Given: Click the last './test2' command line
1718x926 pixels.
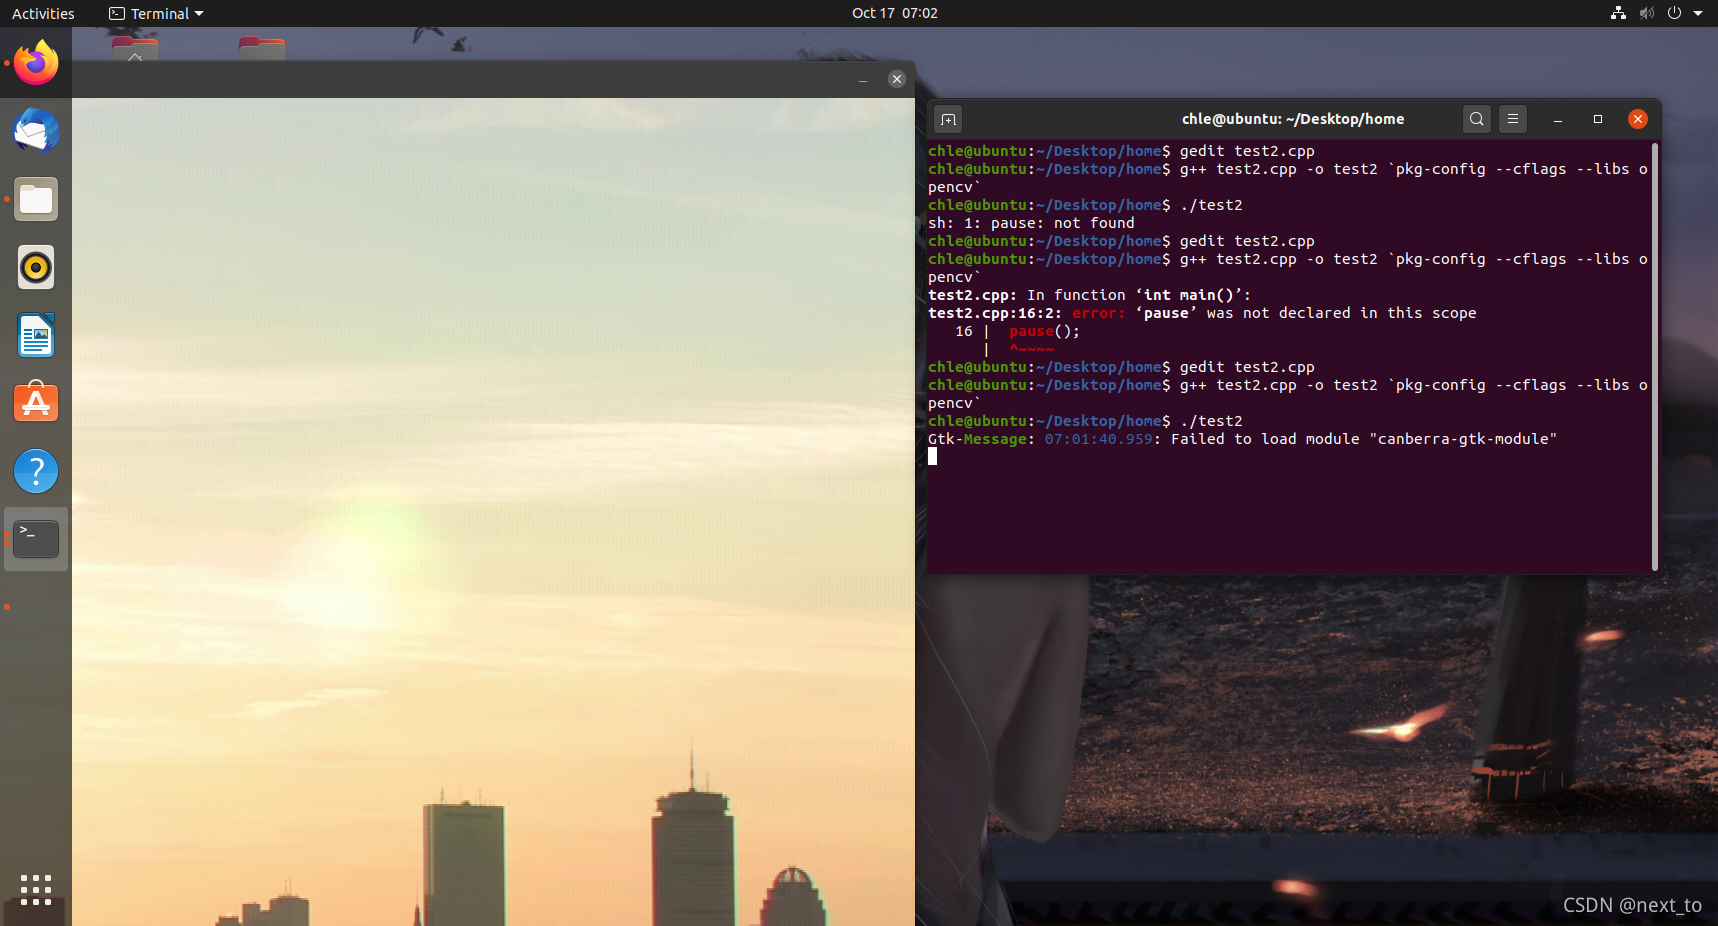Looking at the screenshot, I should pos(1085,421).
